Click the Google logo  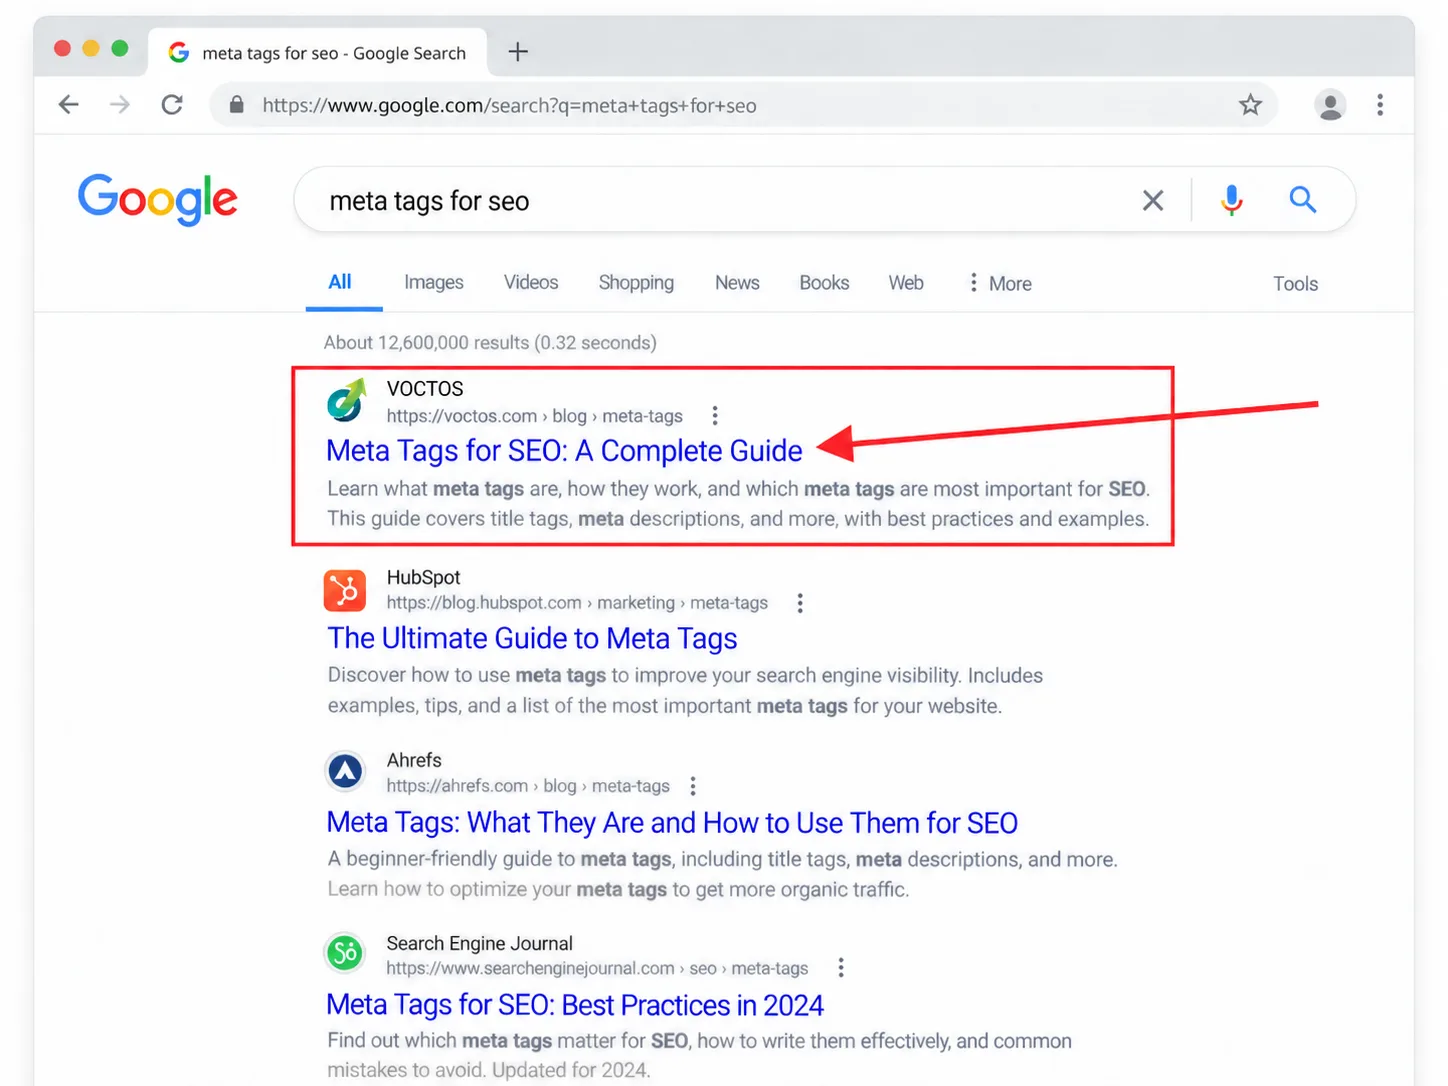(x=158, y=199)
